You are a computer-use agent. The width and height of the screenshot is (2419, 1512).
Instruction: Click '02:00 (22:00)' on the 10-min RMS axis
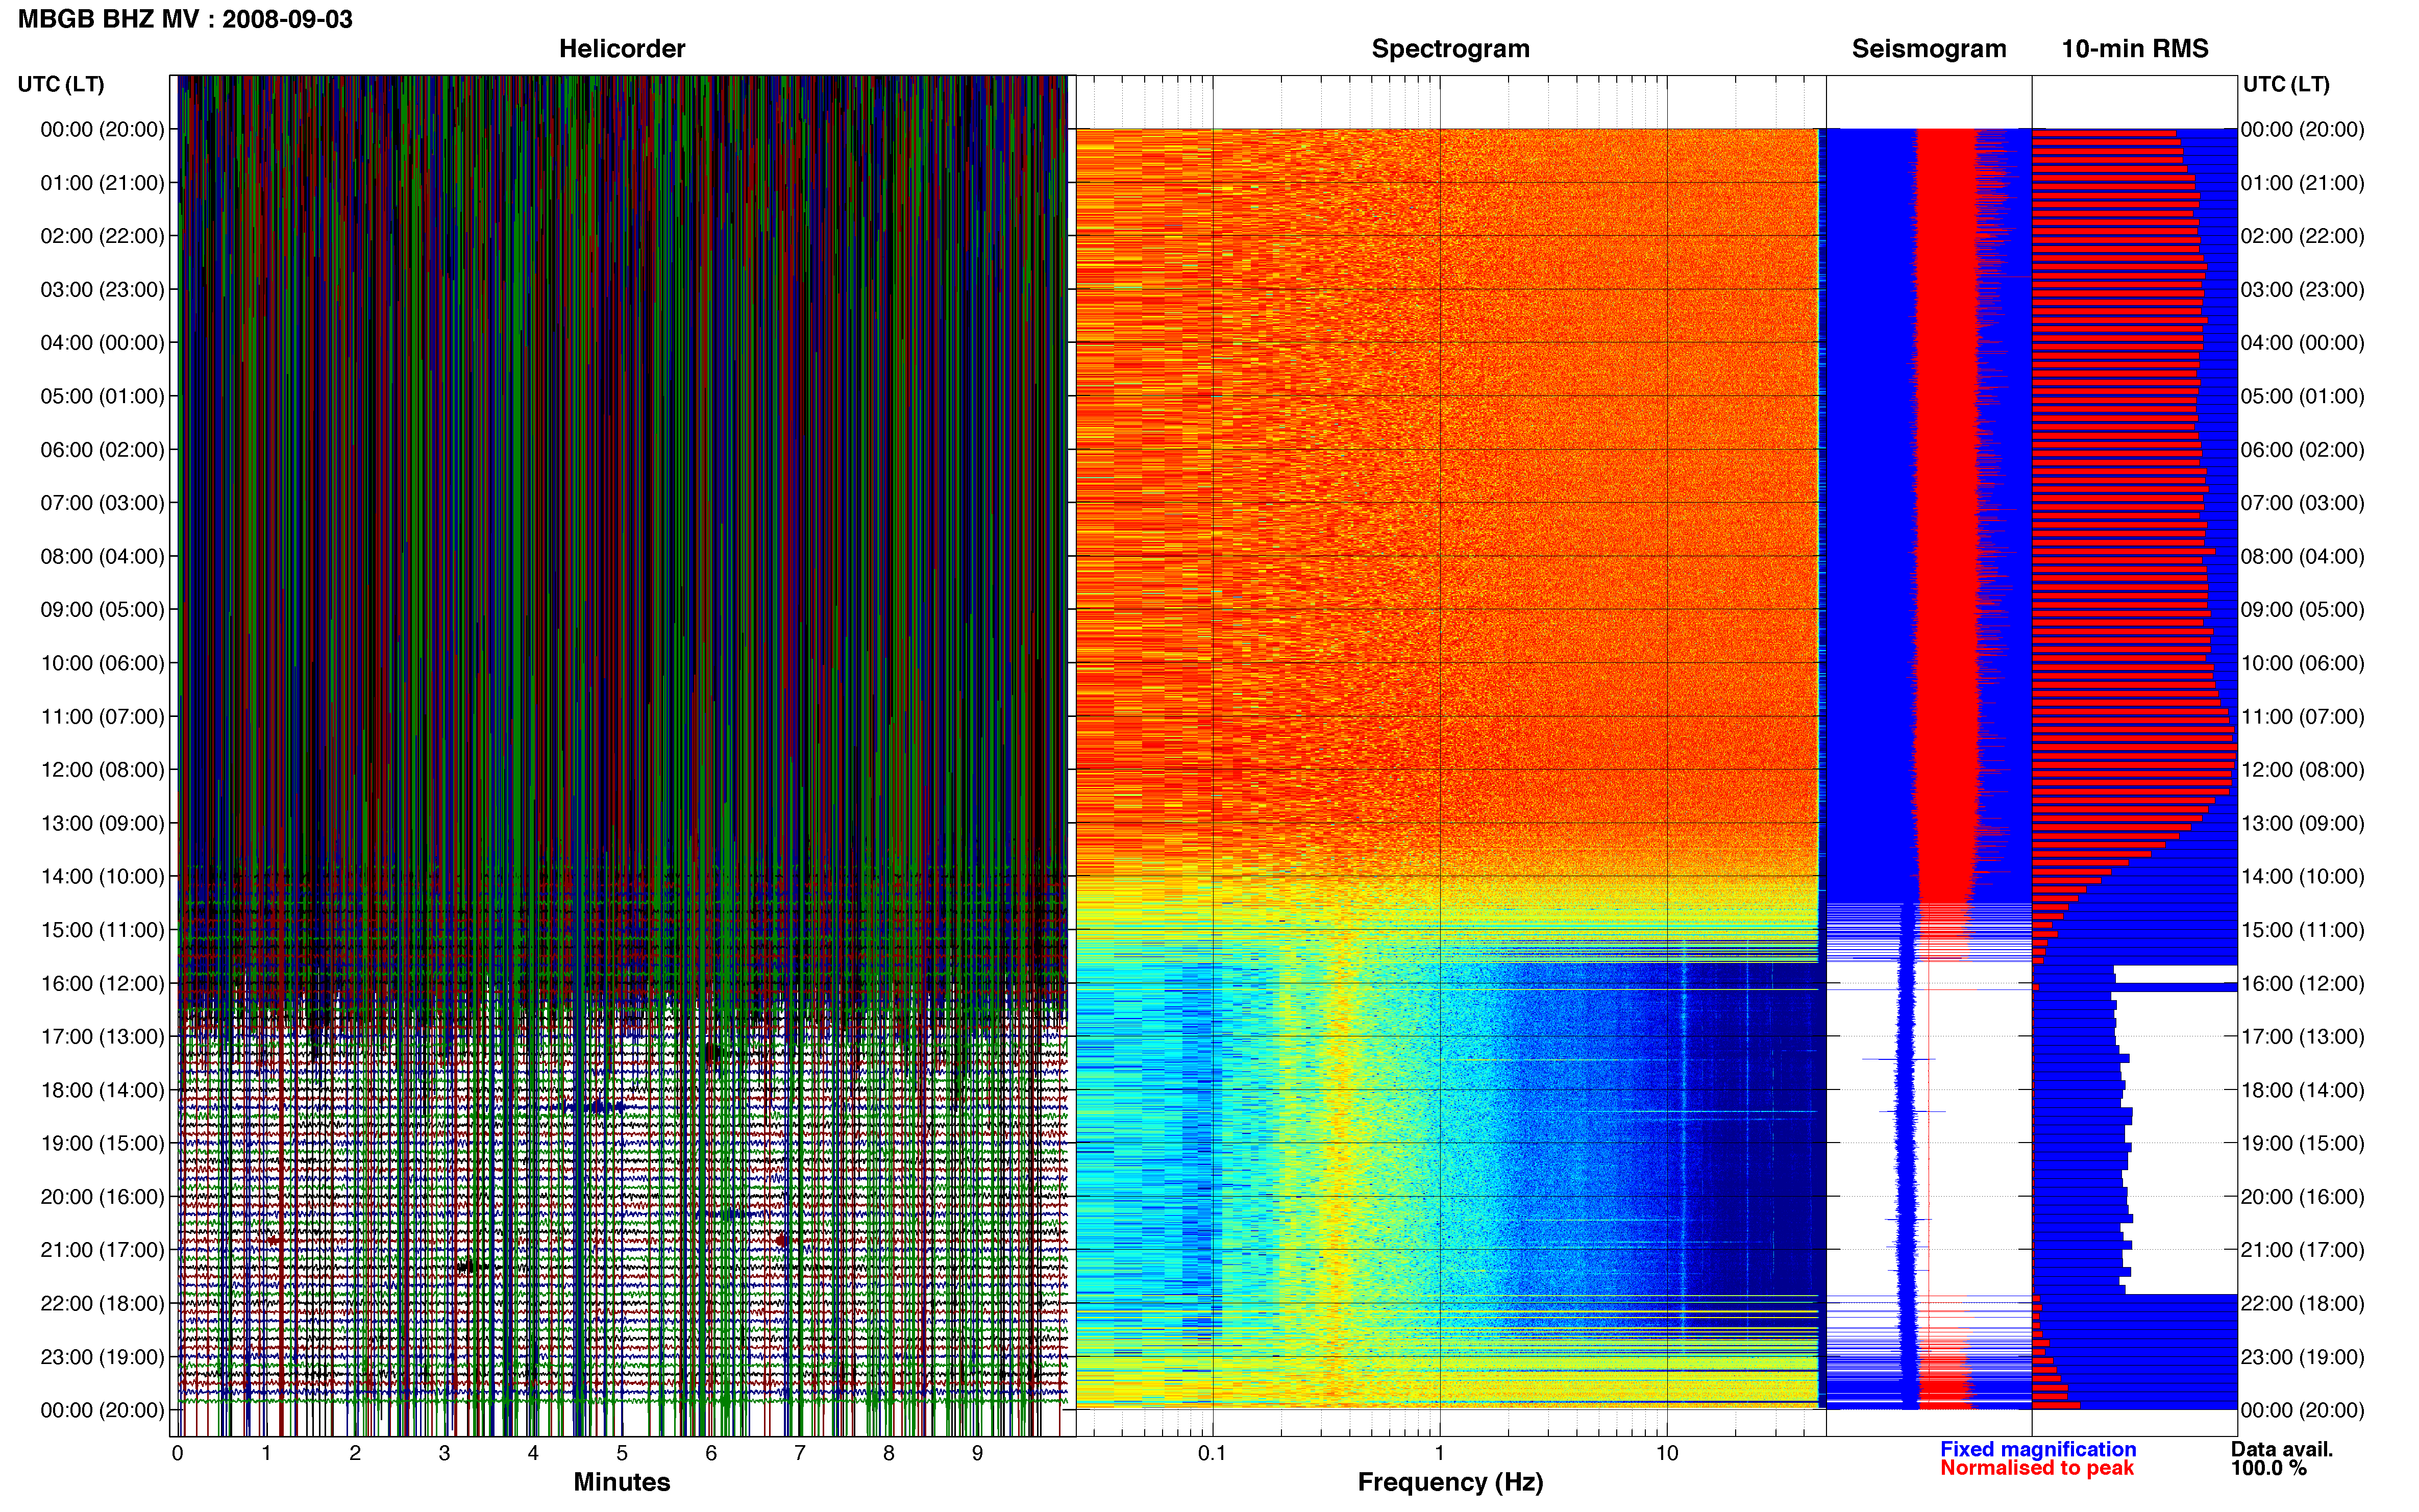(2302, 236)
